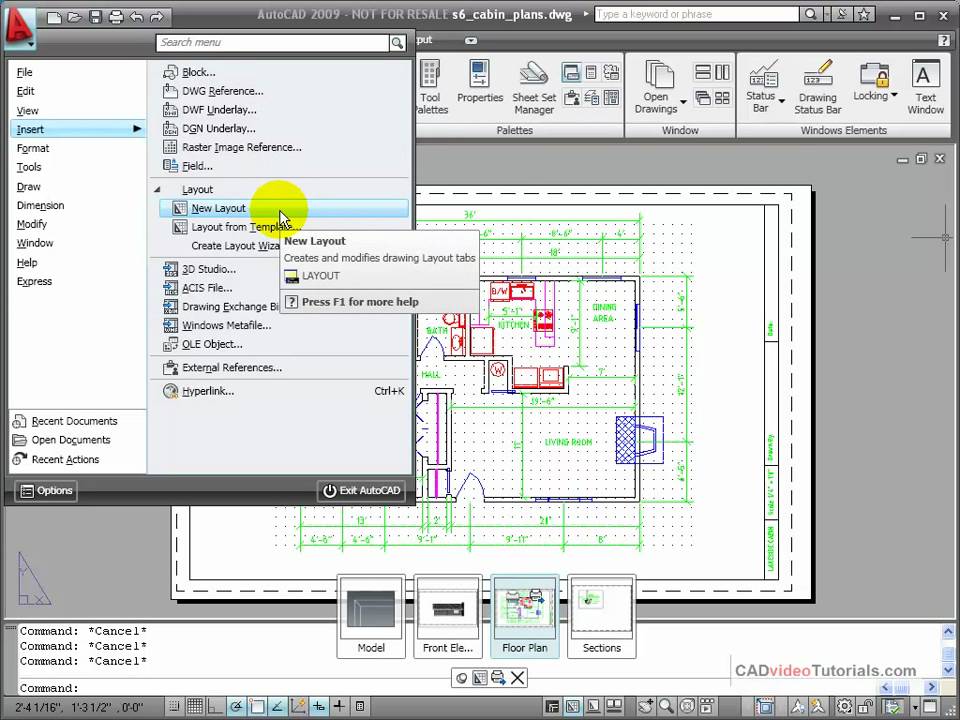Image resolution: width=960 pixels, height=720 pixels.
Task: Click the Redo arrow icon
Action: click(157, 17)
